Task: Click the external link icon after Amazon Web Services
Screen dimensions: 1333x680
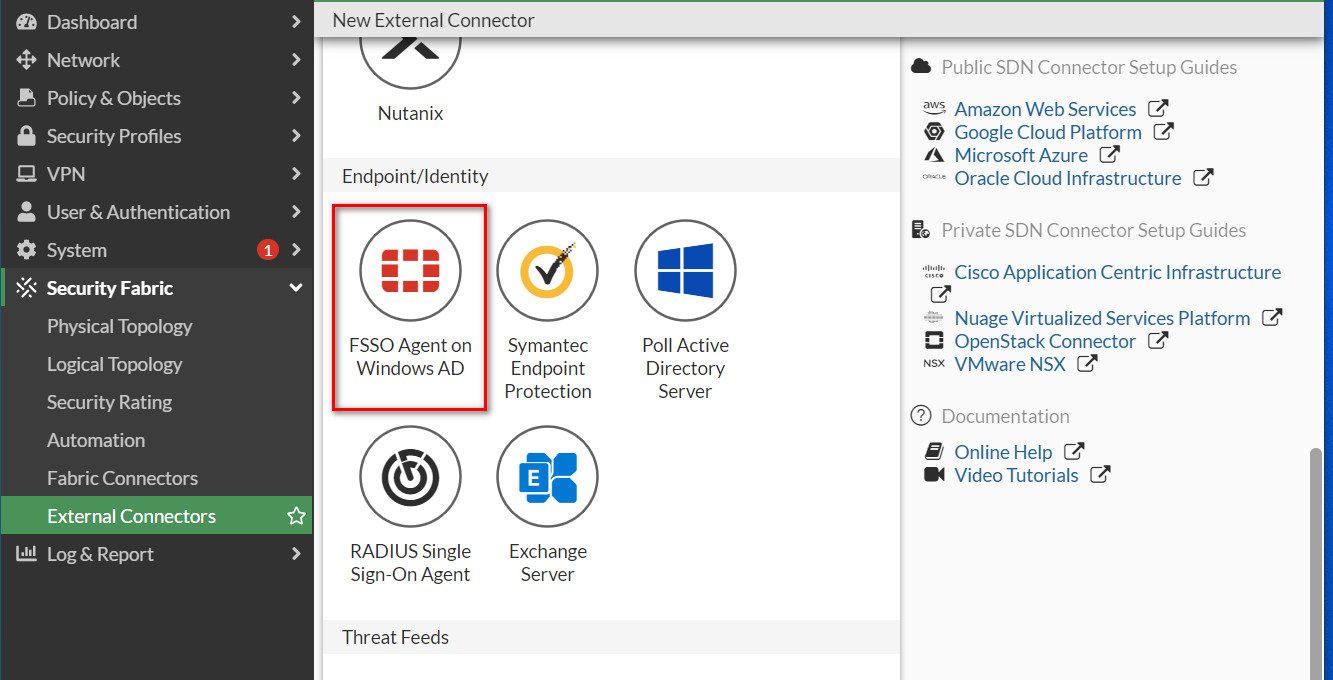Action: (x=1158, y=108)
